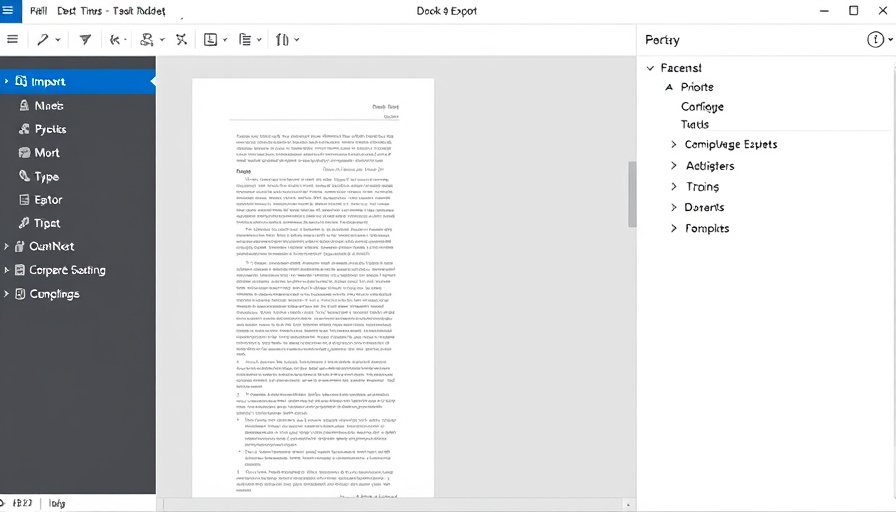Select Priorte in the tree
The image size is (896, 512).
(x=697, y=87)
